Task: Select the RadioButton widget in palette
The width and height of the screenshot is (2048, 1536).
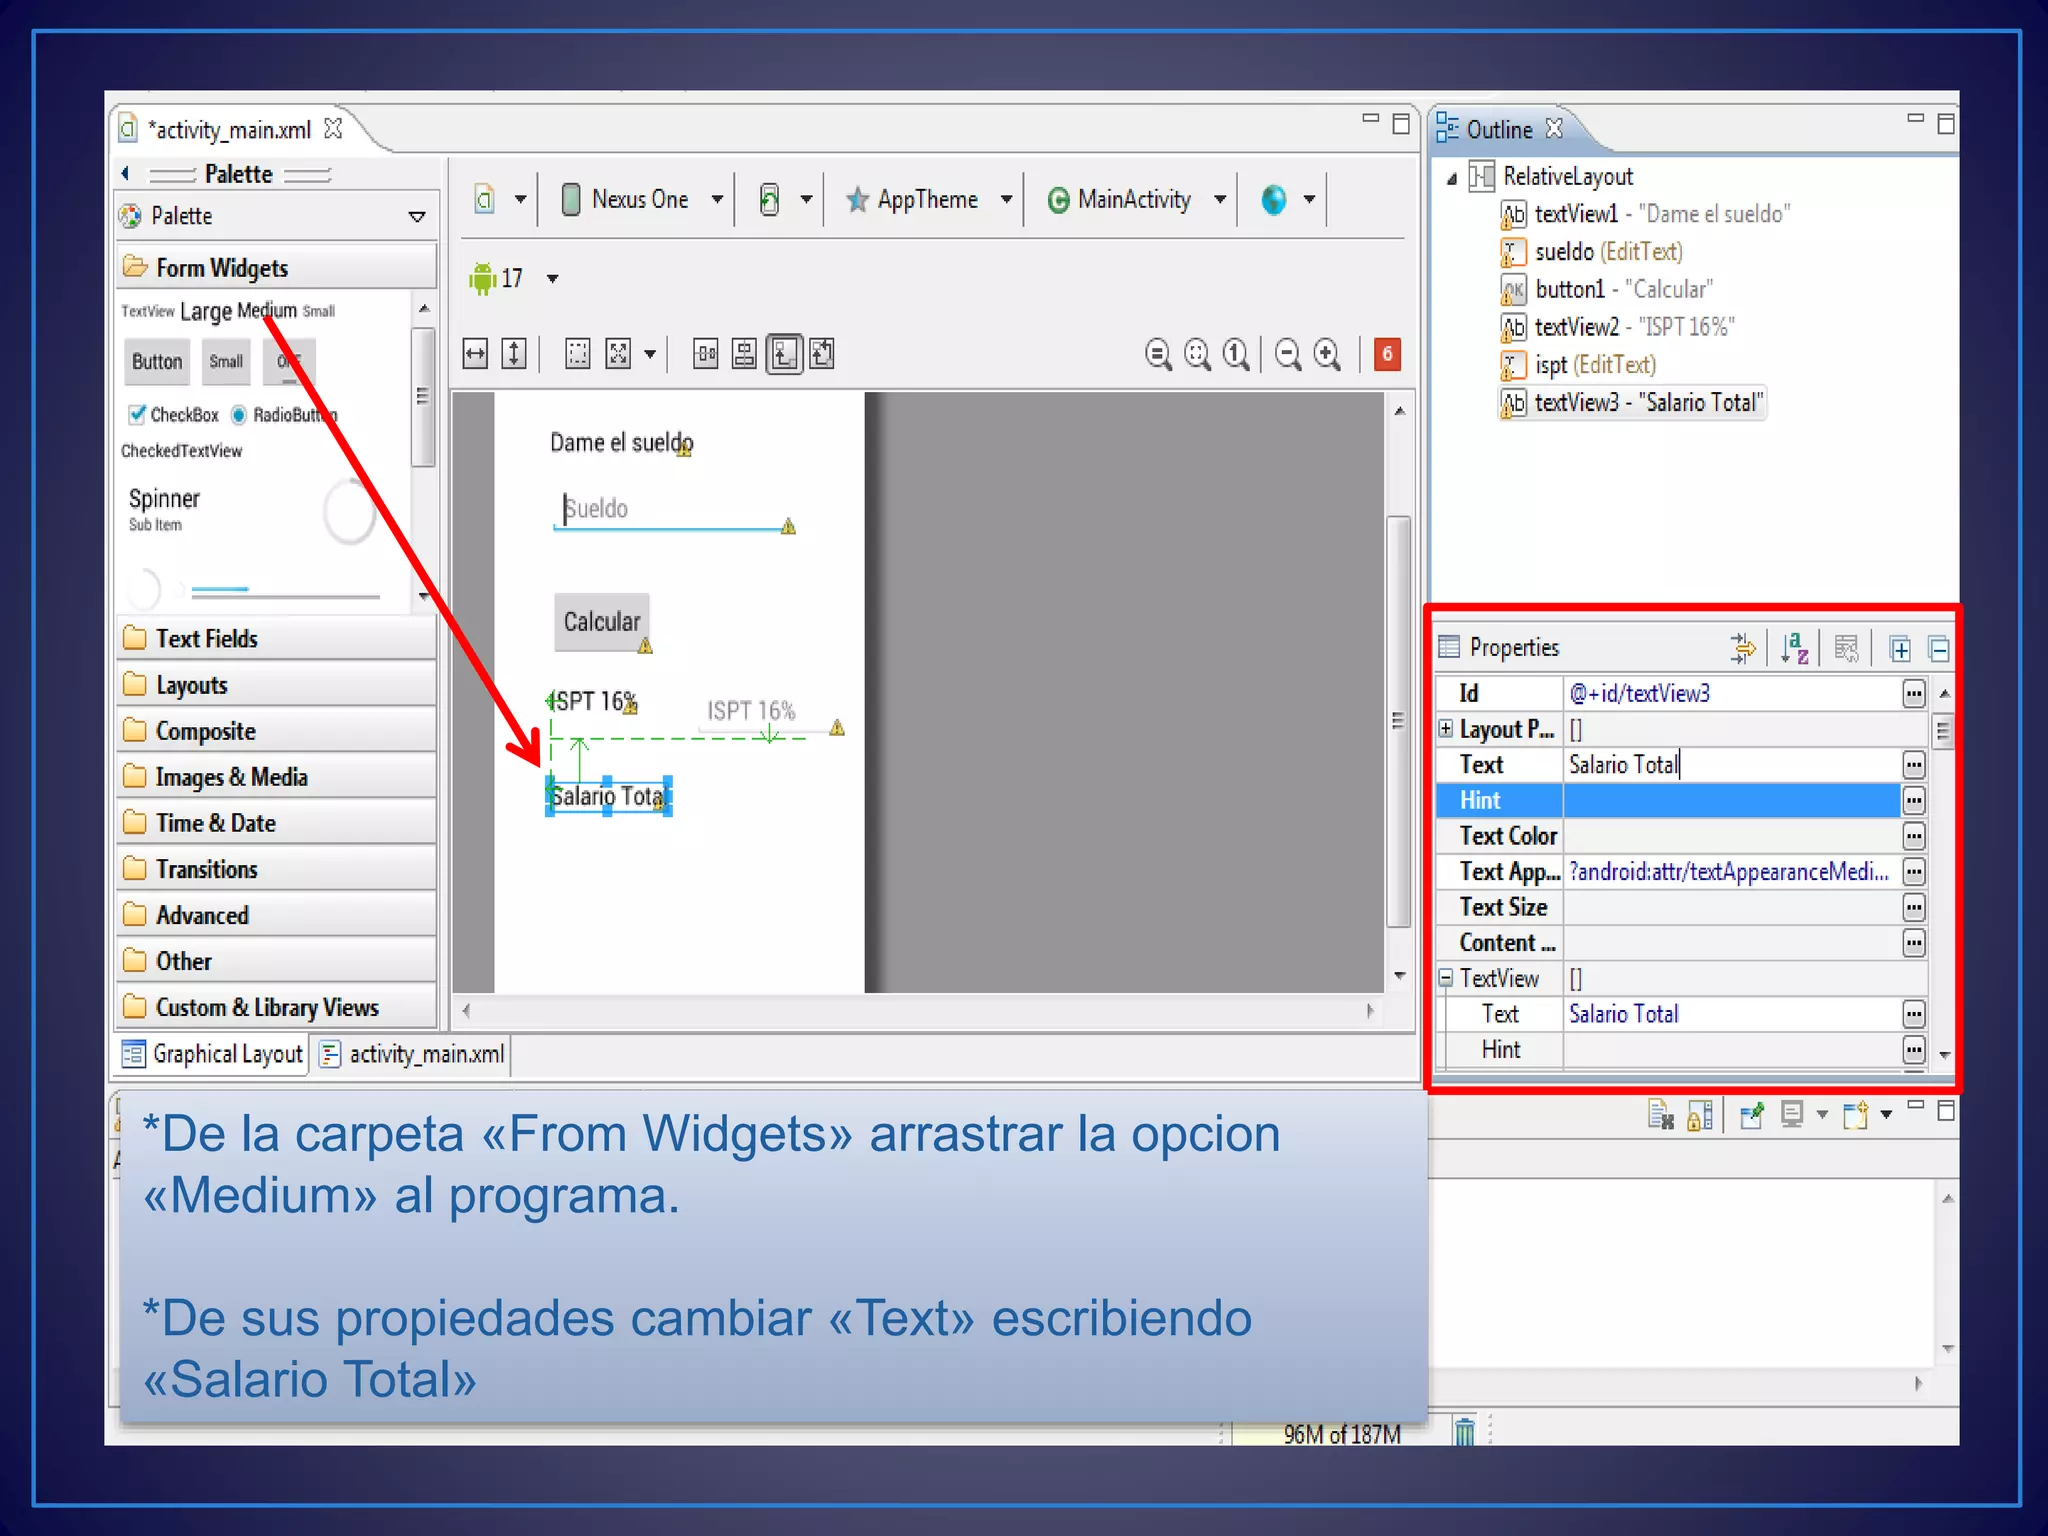Action: click(x=284, y=414)
